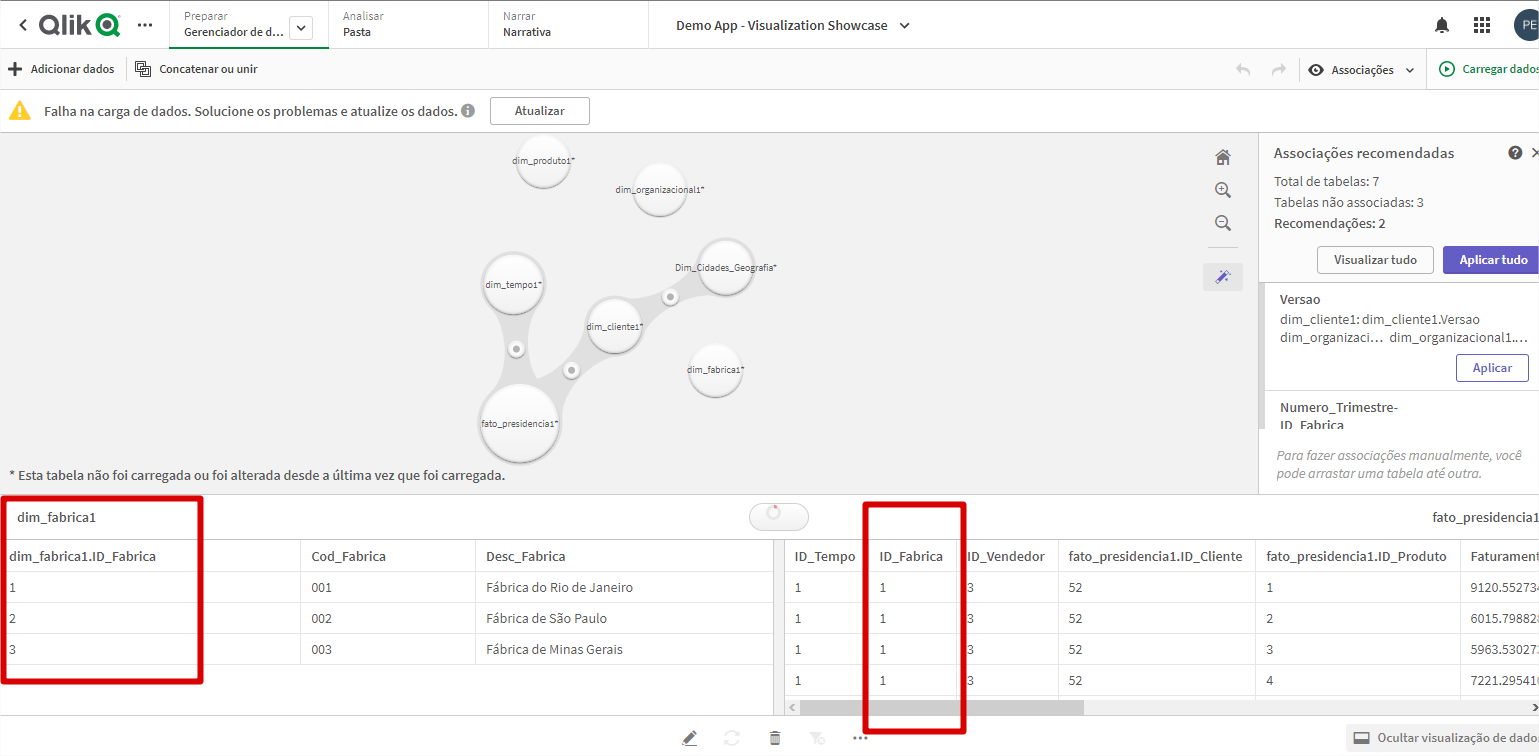
Task: Open Demo App - Visualization Showcase dropdown
Action: 793,25
